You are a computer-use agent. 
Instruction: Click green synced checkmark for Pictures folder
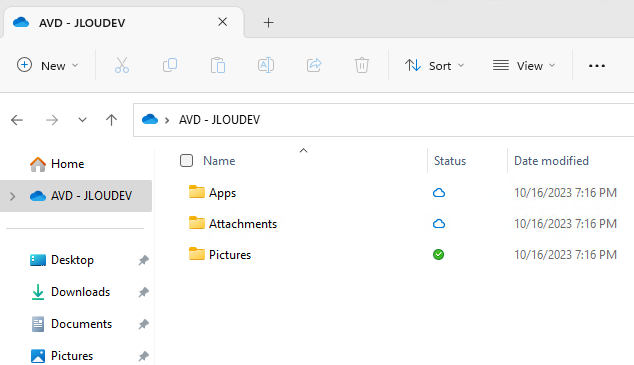coord(438,255)
